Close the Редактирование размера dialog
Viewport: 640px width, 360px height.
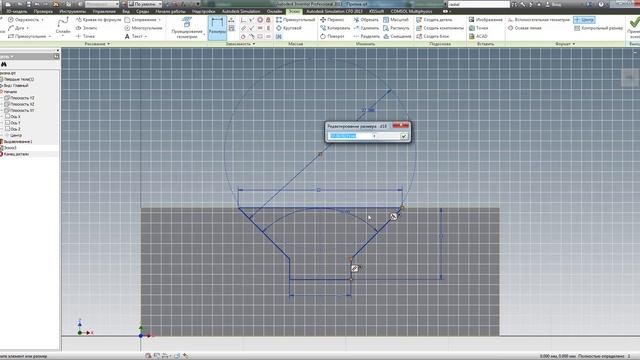[x=401, y=126]
